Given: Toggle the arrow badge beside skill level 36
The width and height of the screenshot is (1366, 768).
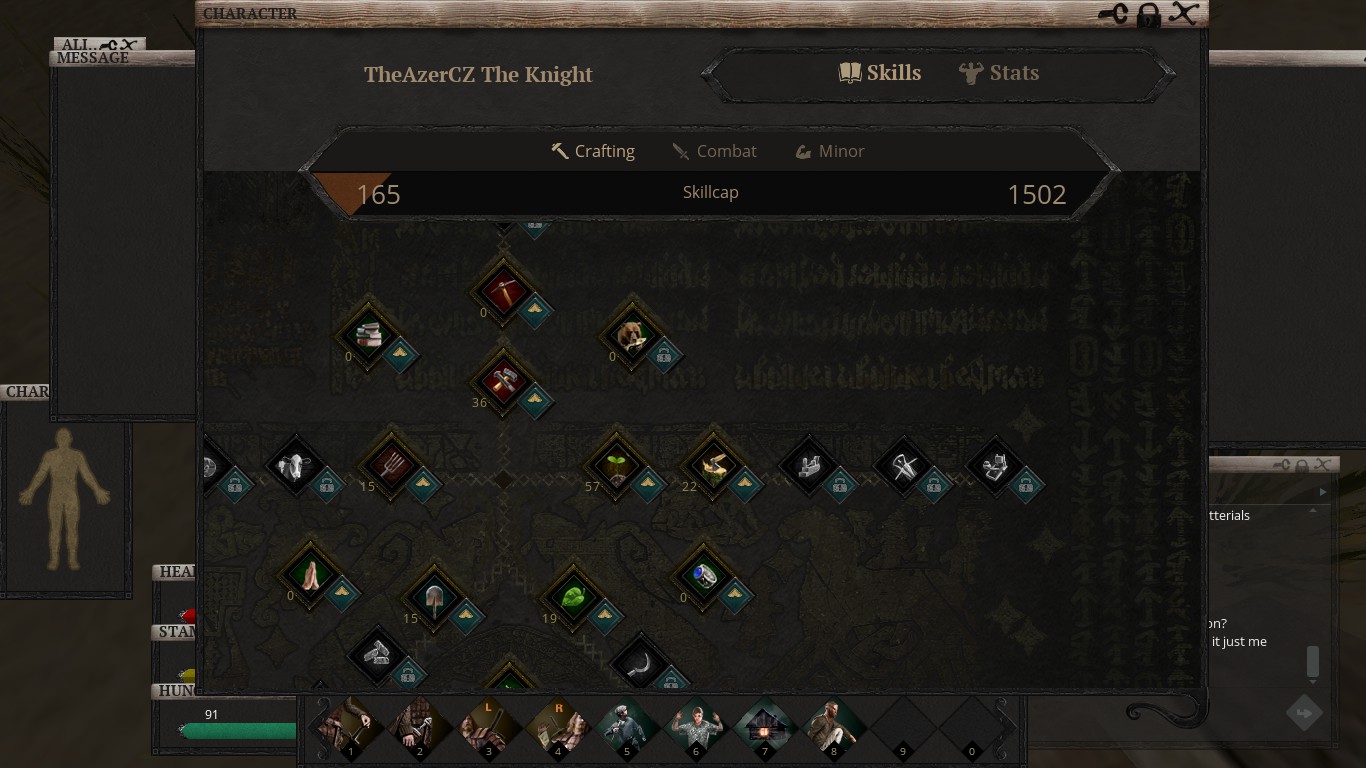Looking at the screenshot, I should coord(535,400).
